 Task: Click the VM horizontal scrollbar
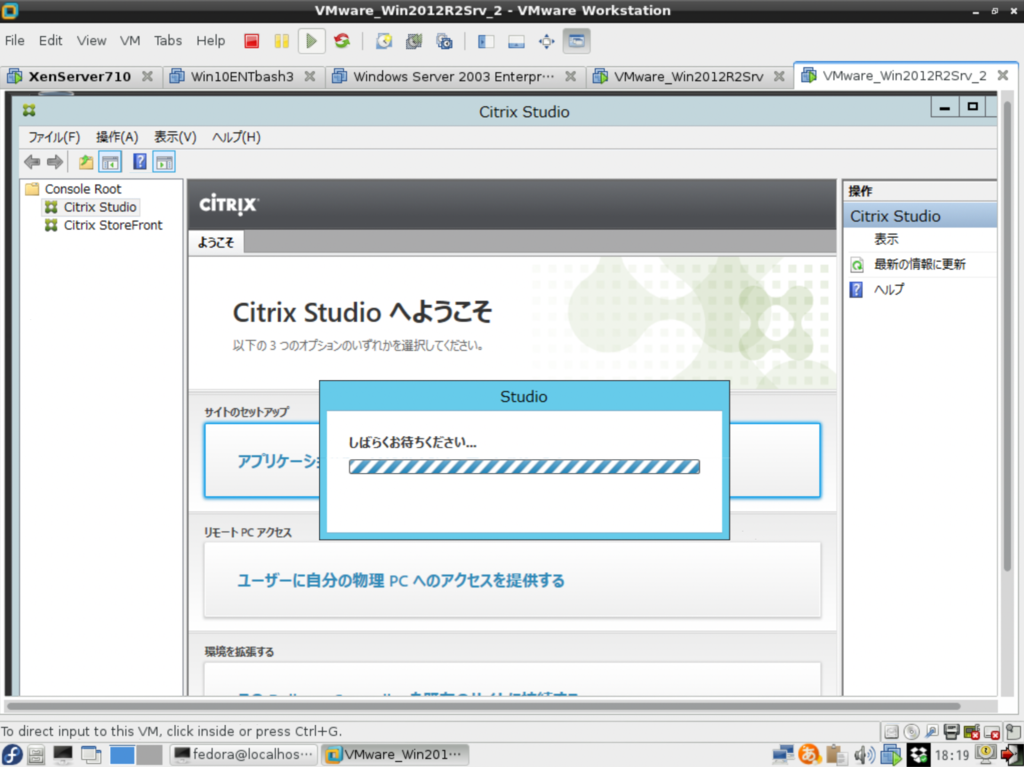483,706
